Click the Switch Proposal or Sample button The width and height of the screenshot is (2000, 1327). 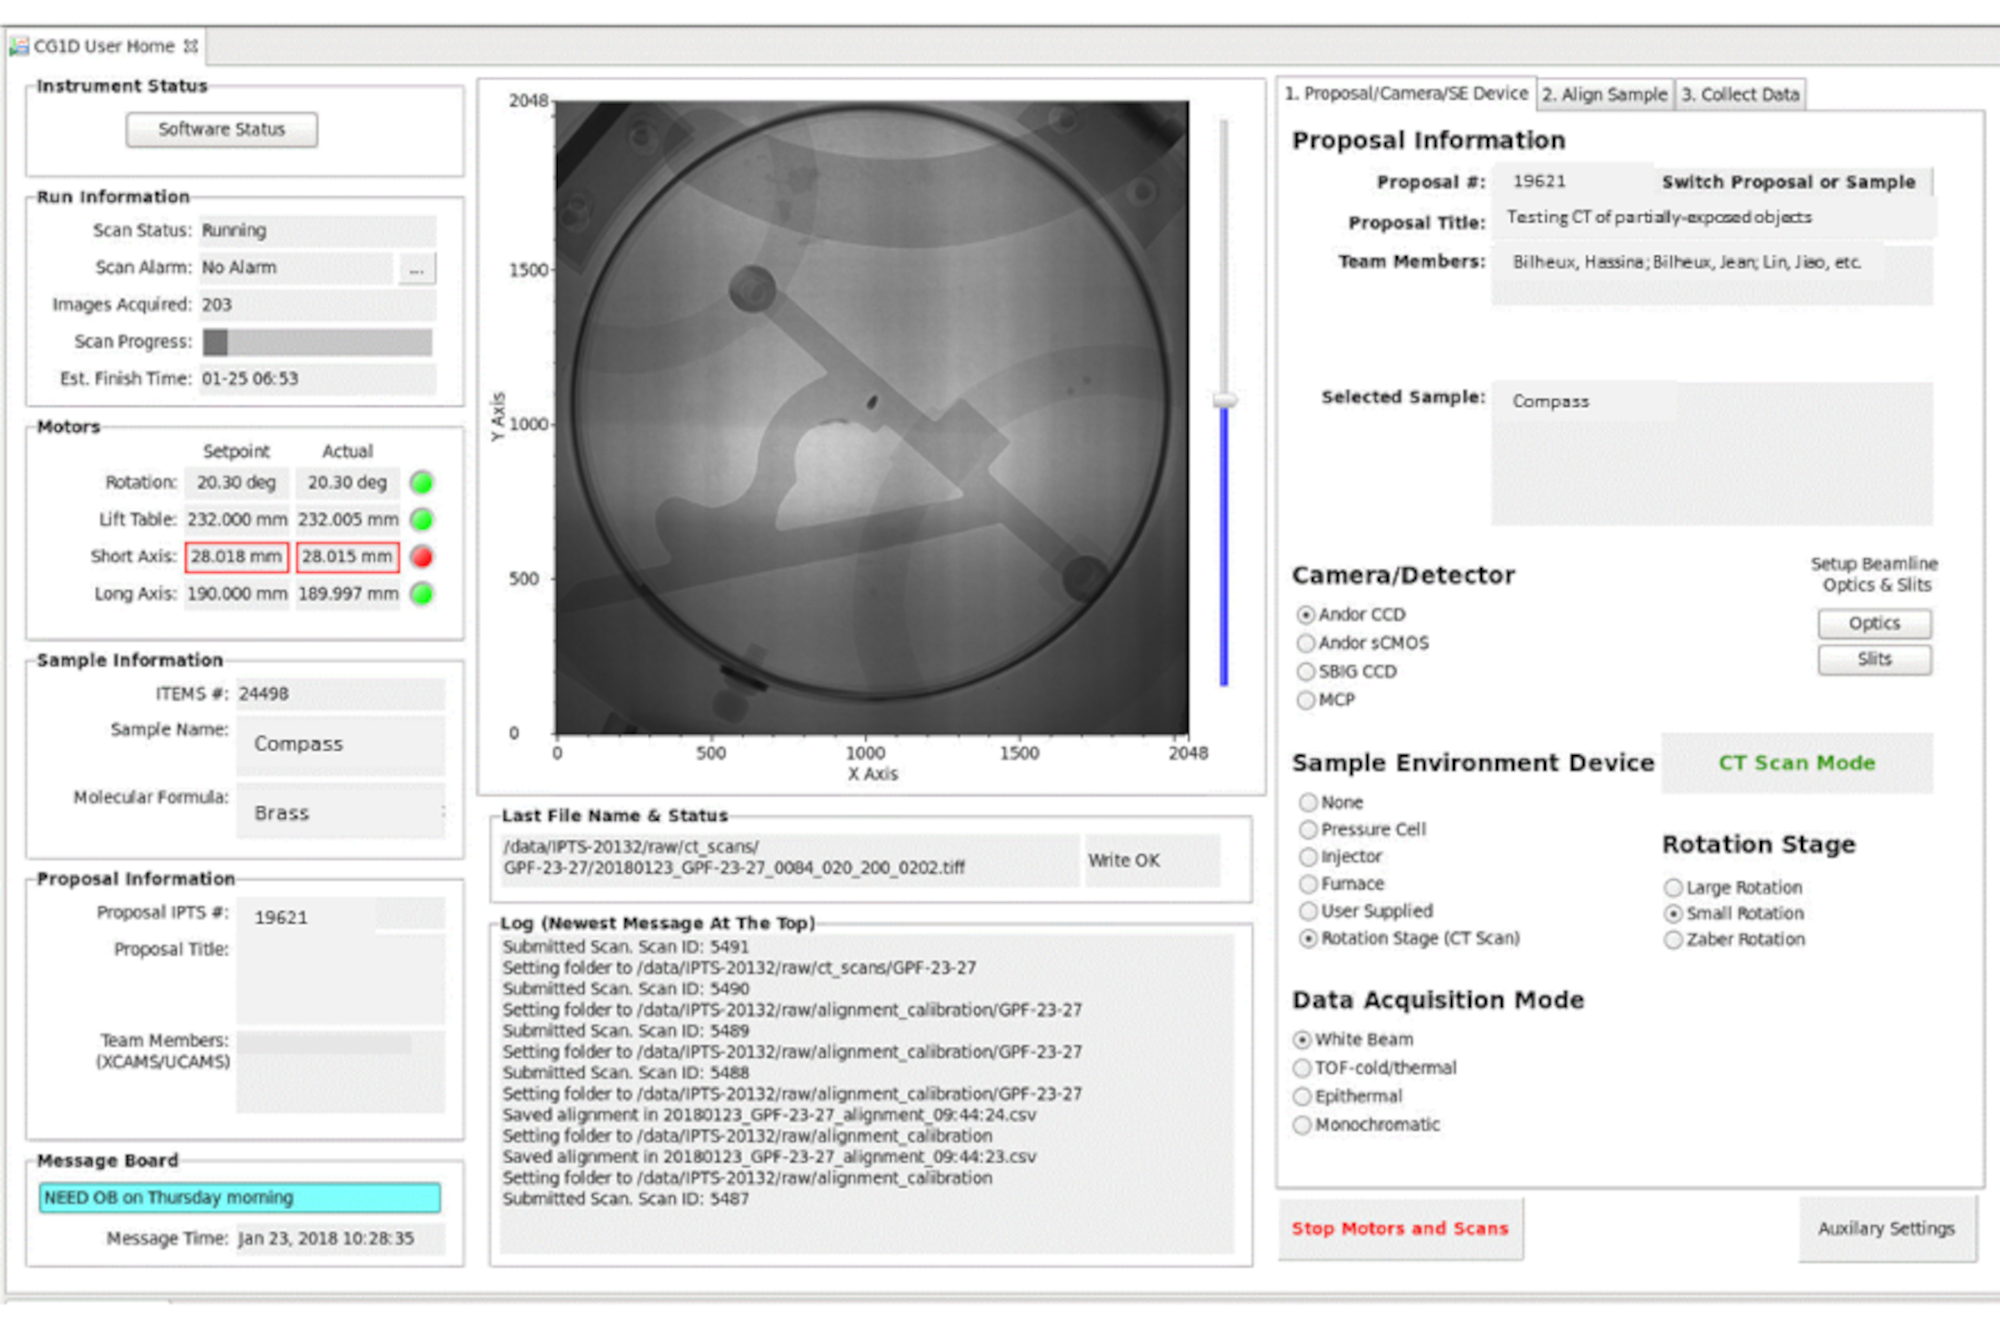[x=1788, y=182]
